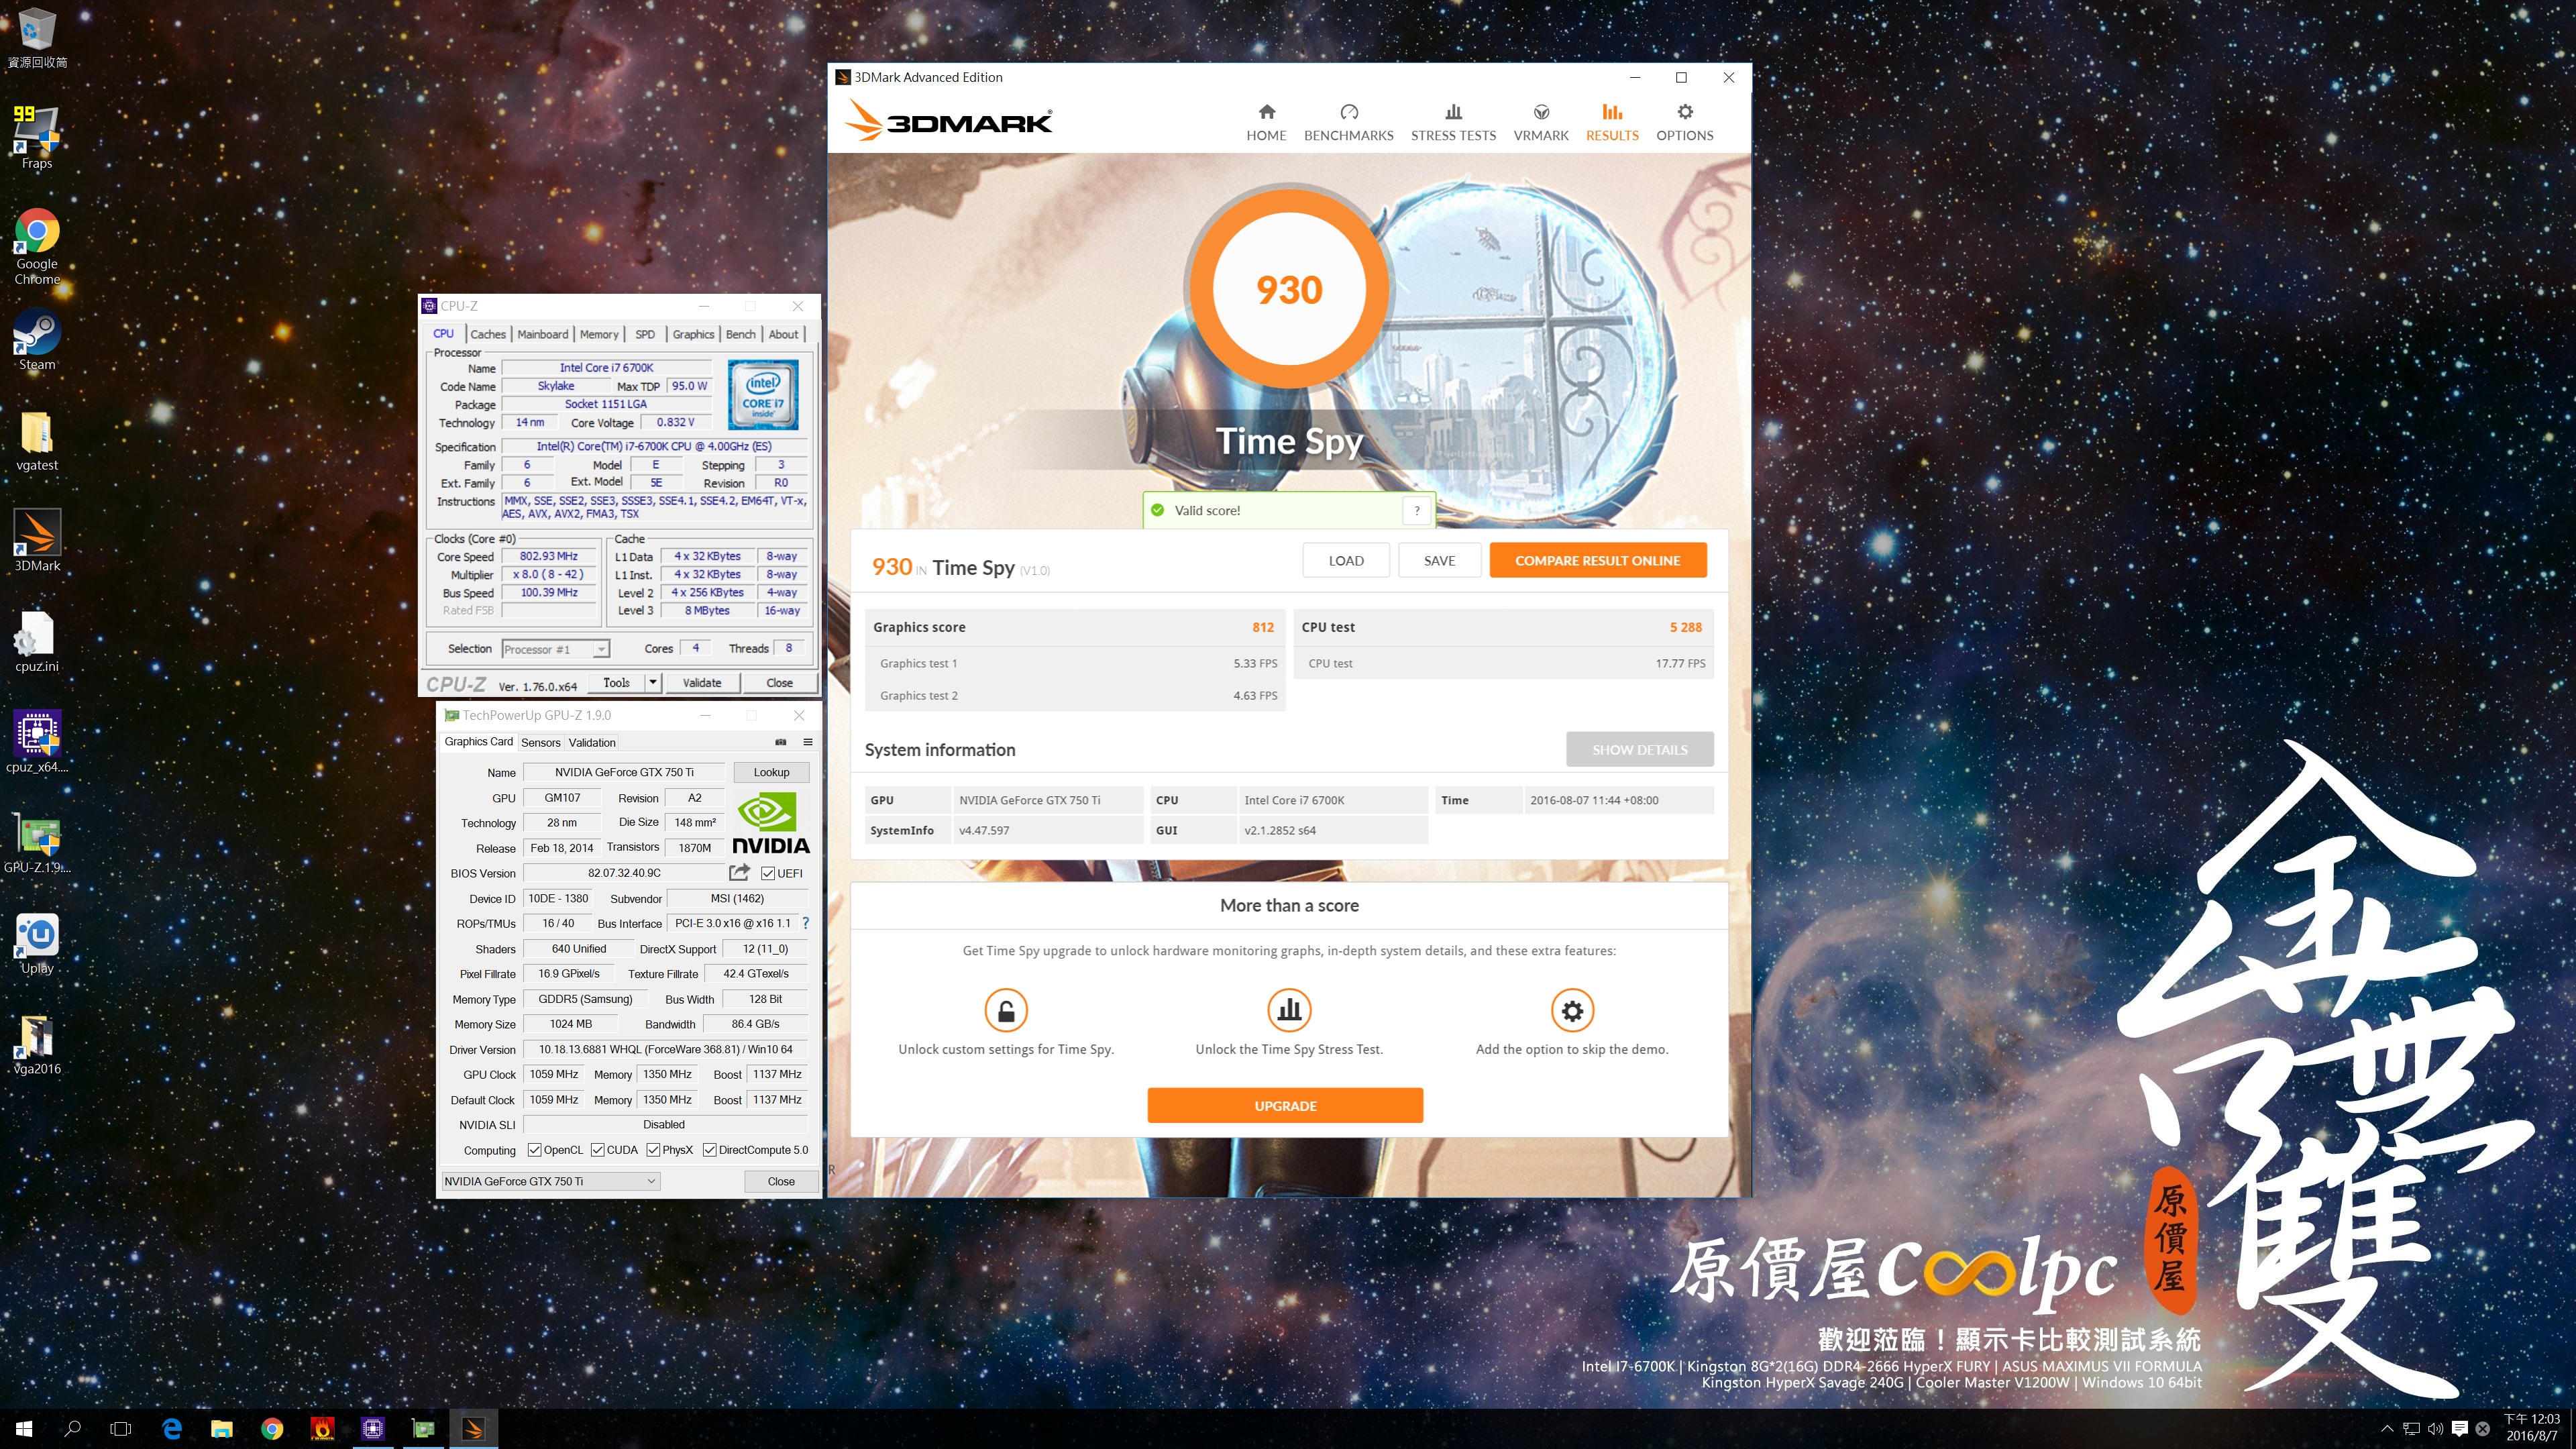This screenshot has height=1449, width=2576.
Task: Open the action center notification icon
Action: coord(2459,1429)
